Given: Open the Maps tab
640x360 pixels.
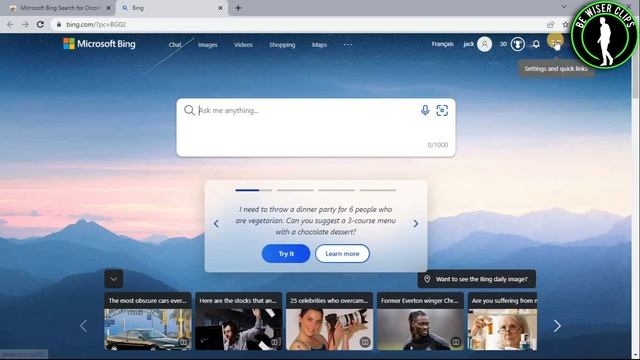Looking at the screenshot, I should [x=319, y=45].
